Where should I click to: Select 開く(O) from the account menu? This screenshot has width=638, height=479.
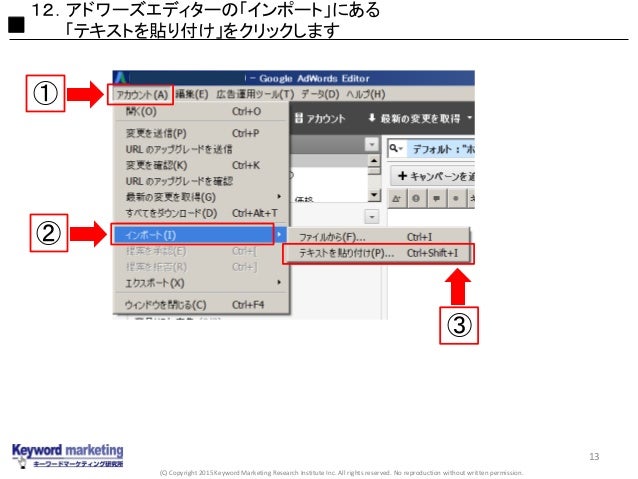coord(201,112)
